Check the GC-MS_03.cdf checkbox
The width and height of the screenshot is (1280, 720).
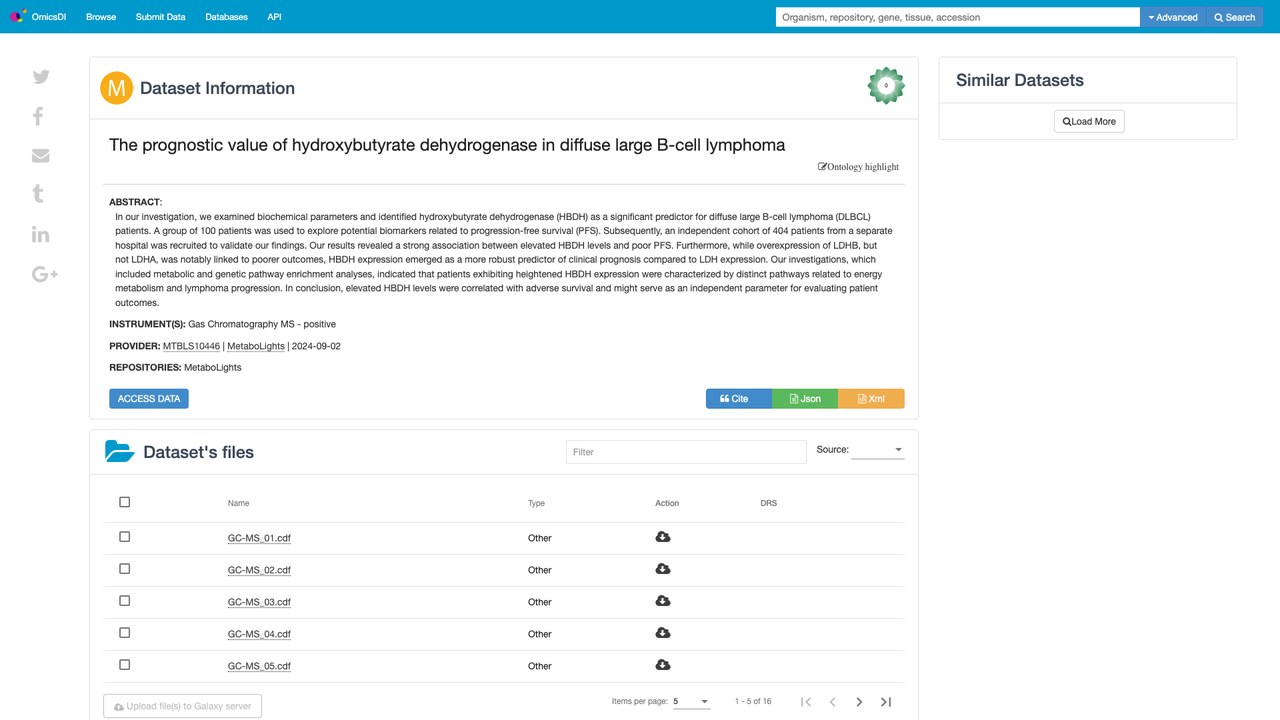point(125,601)
